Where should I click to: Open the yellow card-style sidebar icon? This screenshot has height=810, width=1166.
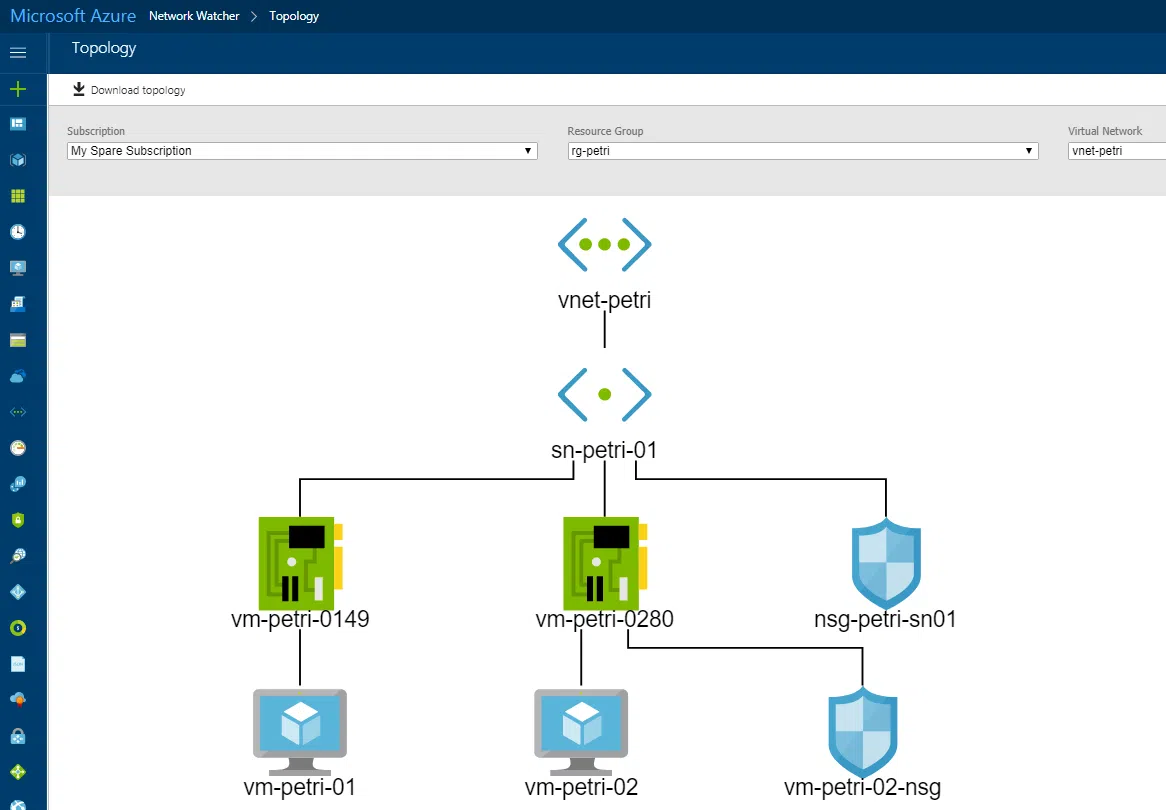coord(18,340)
